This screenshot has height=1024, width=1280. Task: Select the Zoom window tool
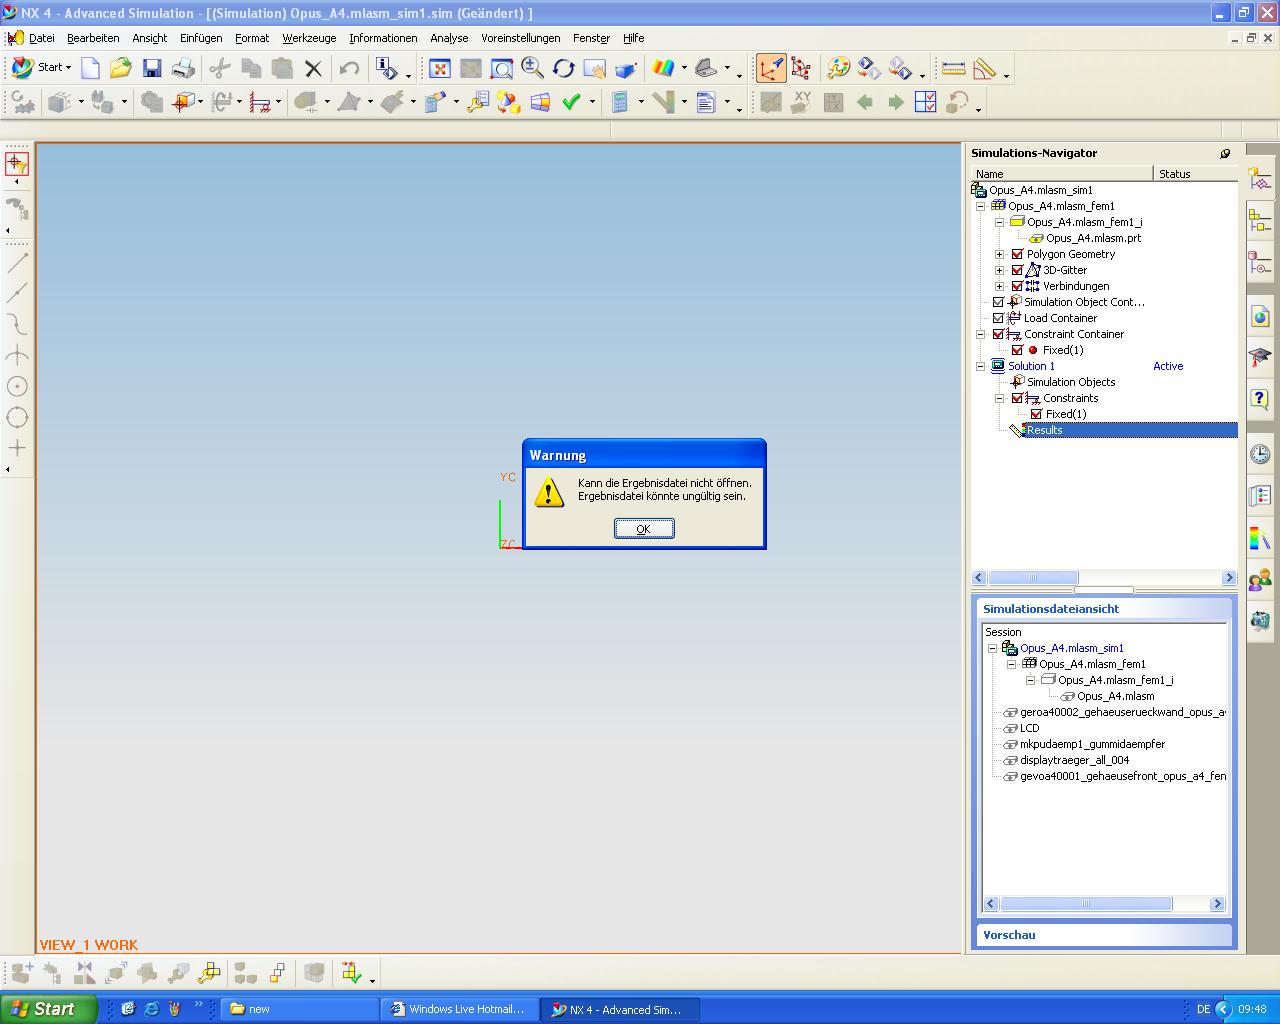502,68
